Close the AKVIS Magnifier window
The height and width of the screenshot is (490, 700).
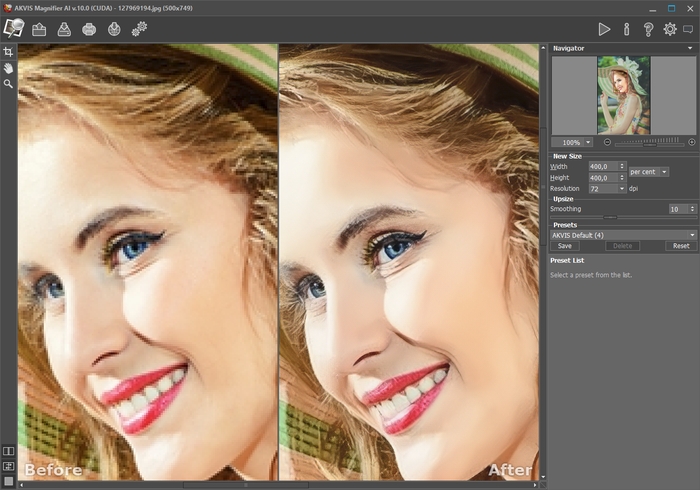690,8
